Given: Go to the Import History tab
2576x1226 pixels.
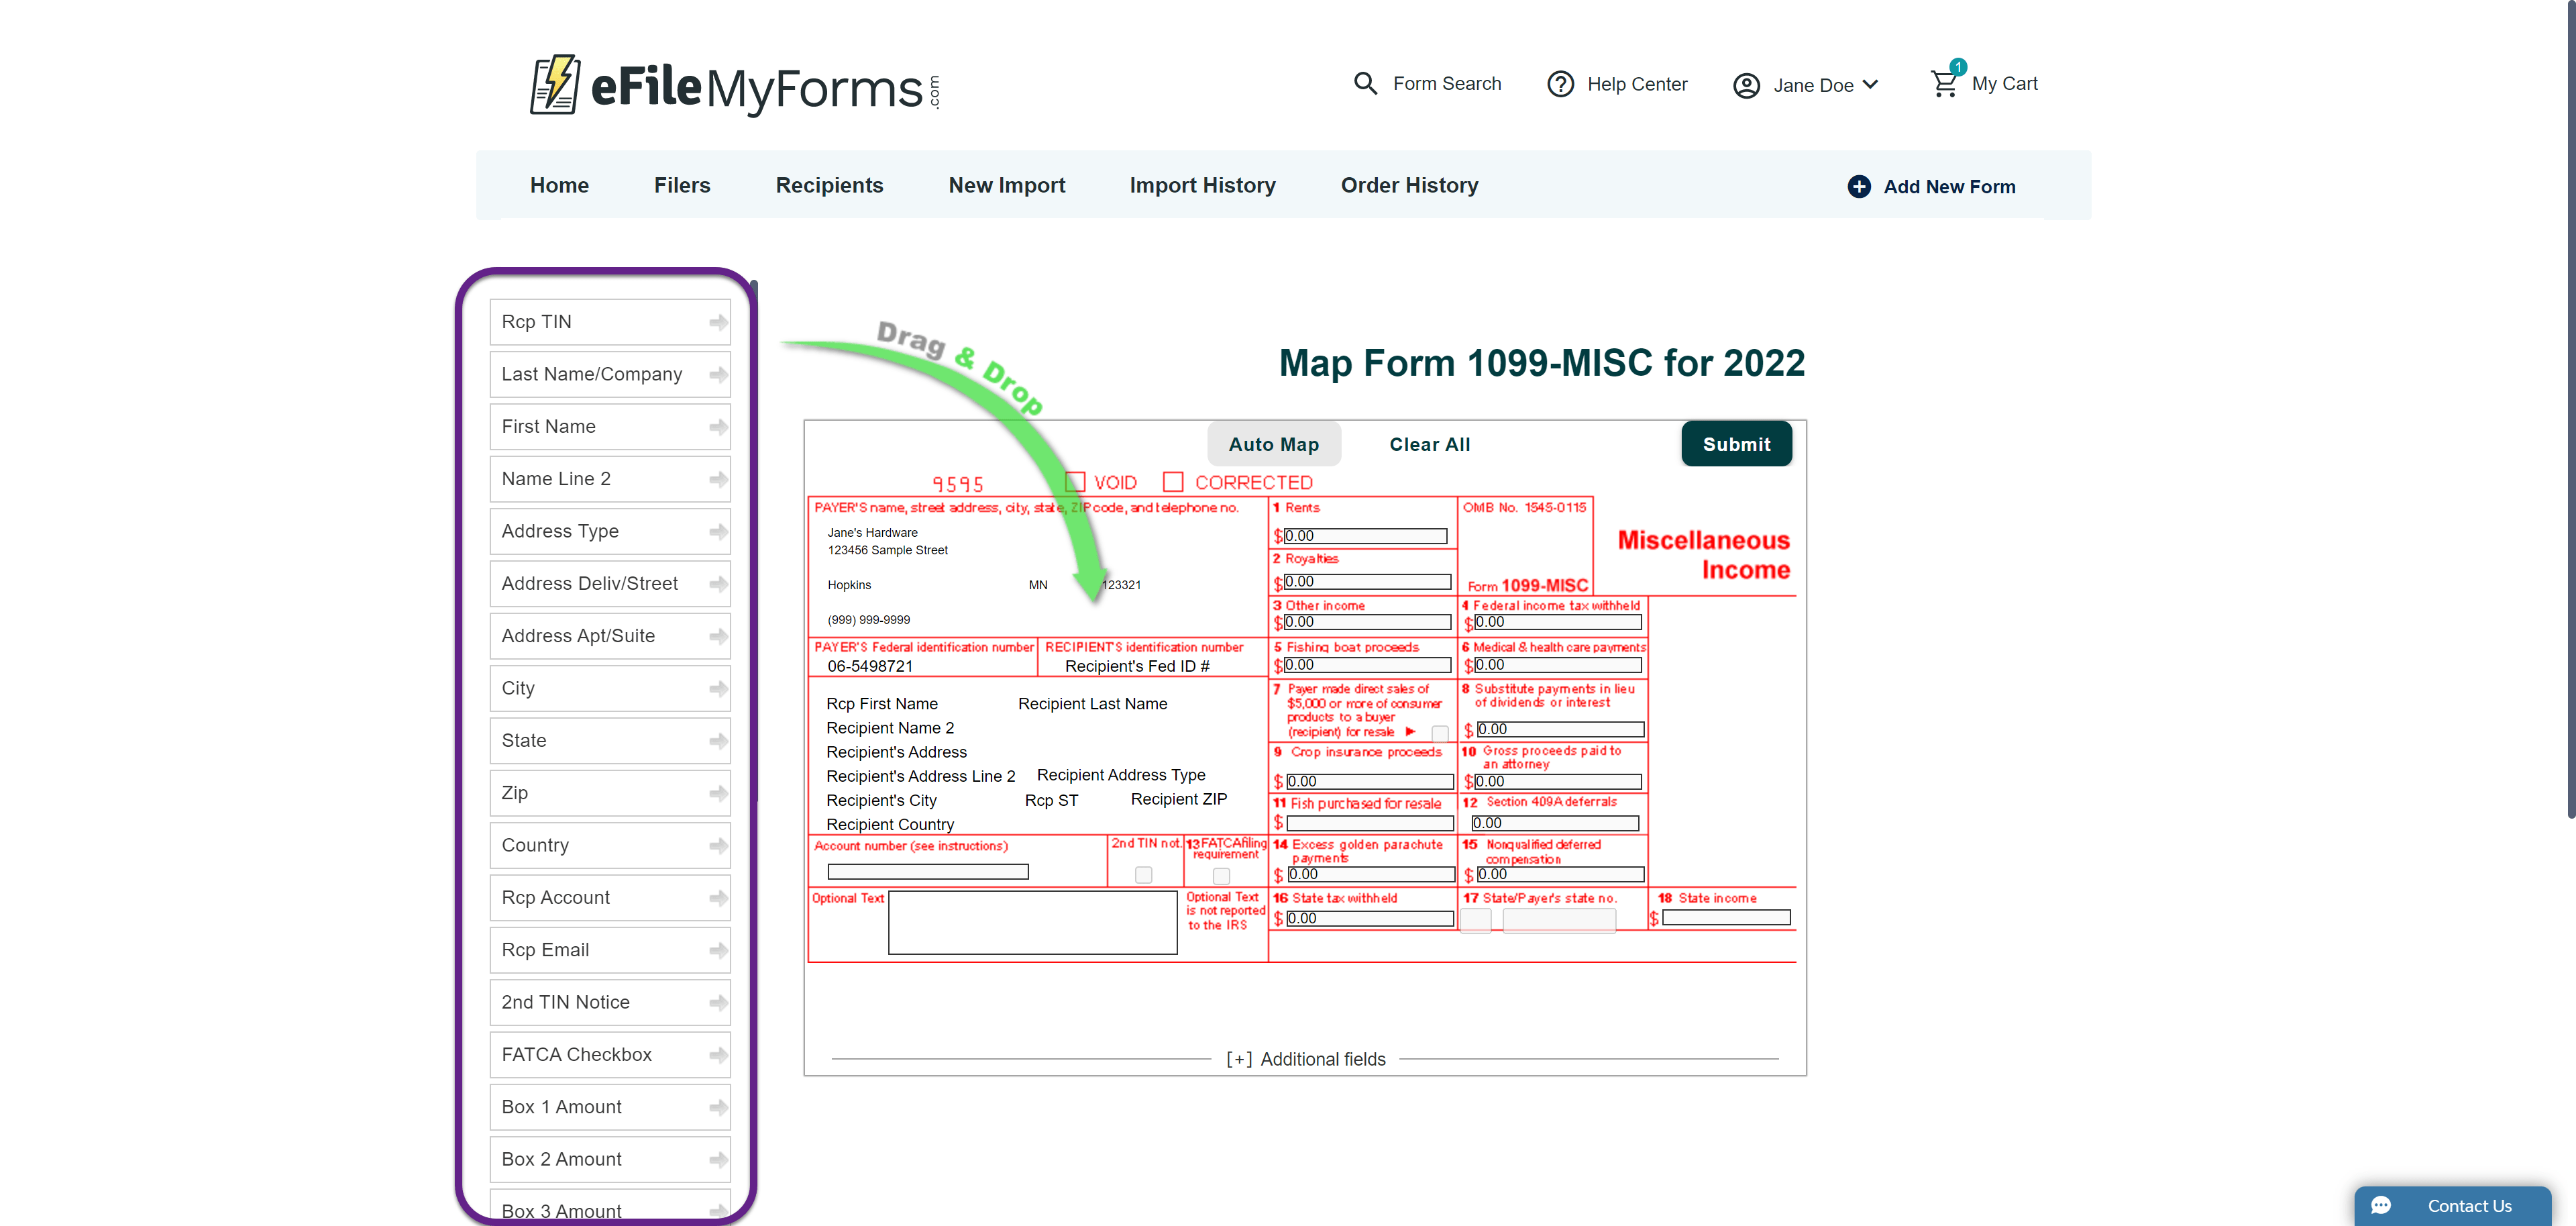Looking at the screenshot, I should point(1202,186).
